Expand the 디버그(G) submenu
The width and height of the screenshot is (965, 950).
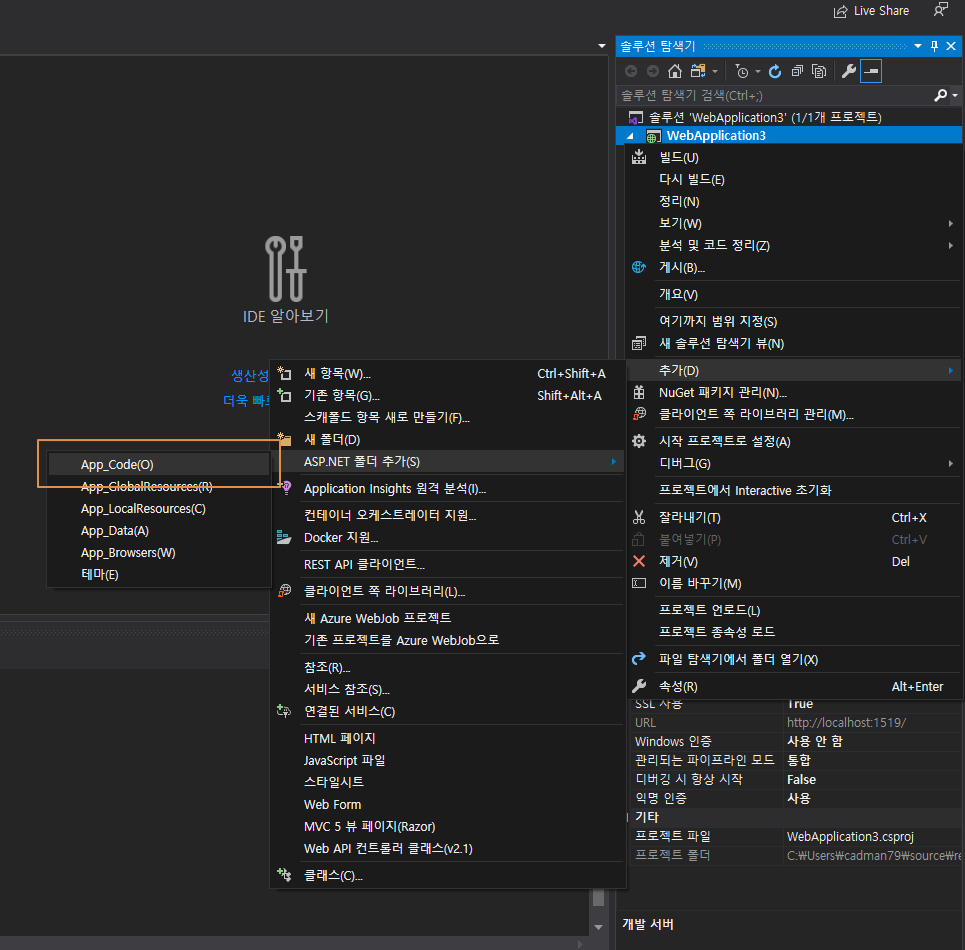(x=793, y=463)
